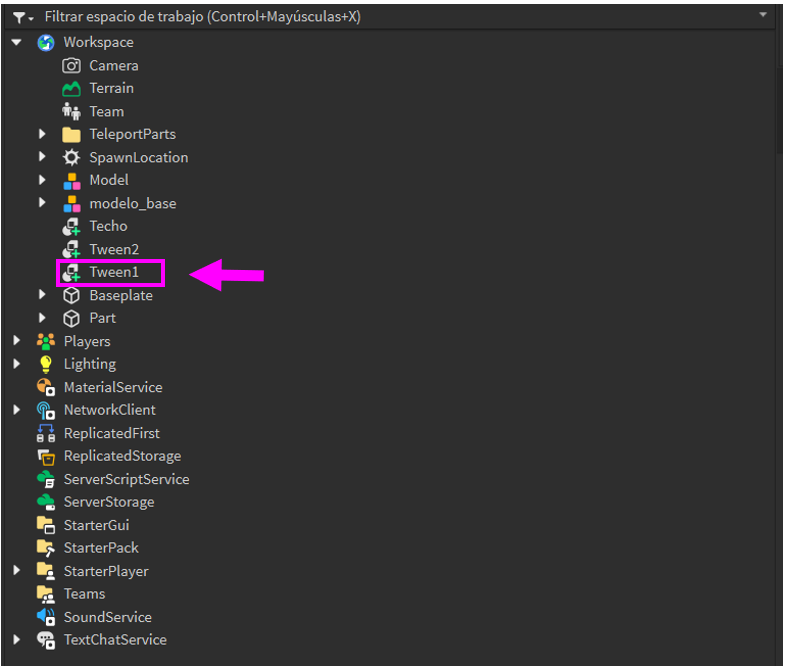Expand the Model node
The width and height of the screenshot is (786, 668).
click(x=42, y=180)
